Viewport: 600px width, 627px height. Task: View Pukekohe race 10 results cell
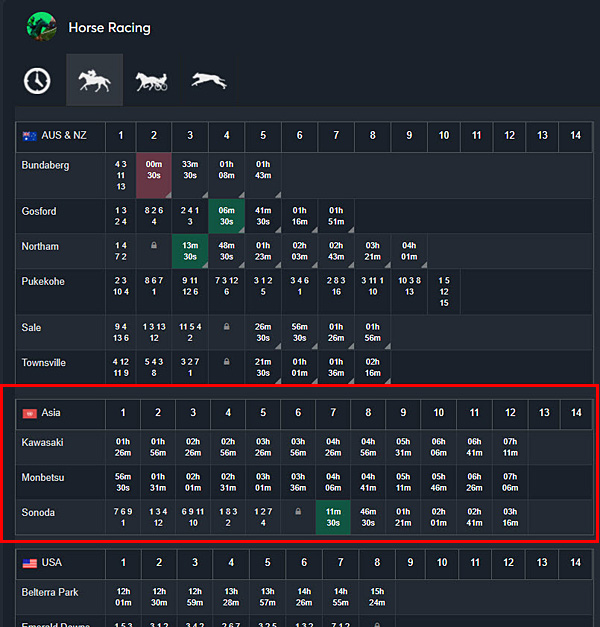pyautogui.click(x=444, y=292)
